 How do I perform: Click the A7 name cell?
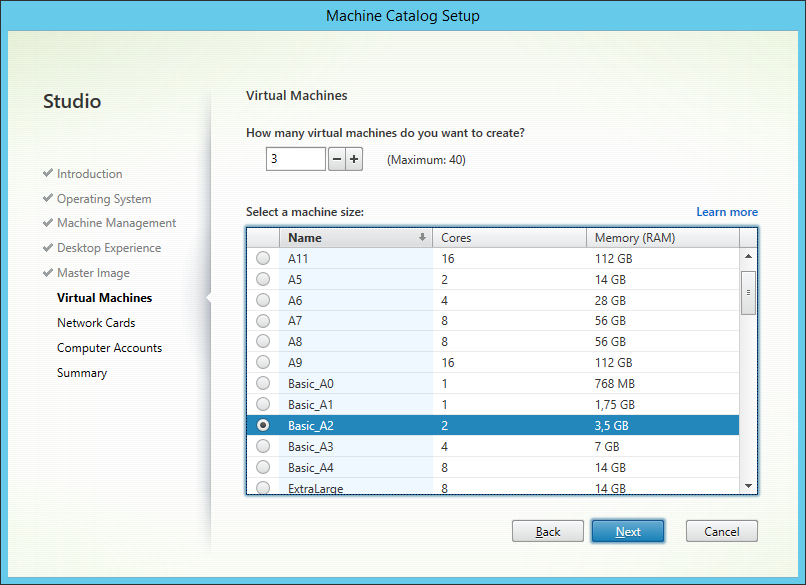point(356,321)
